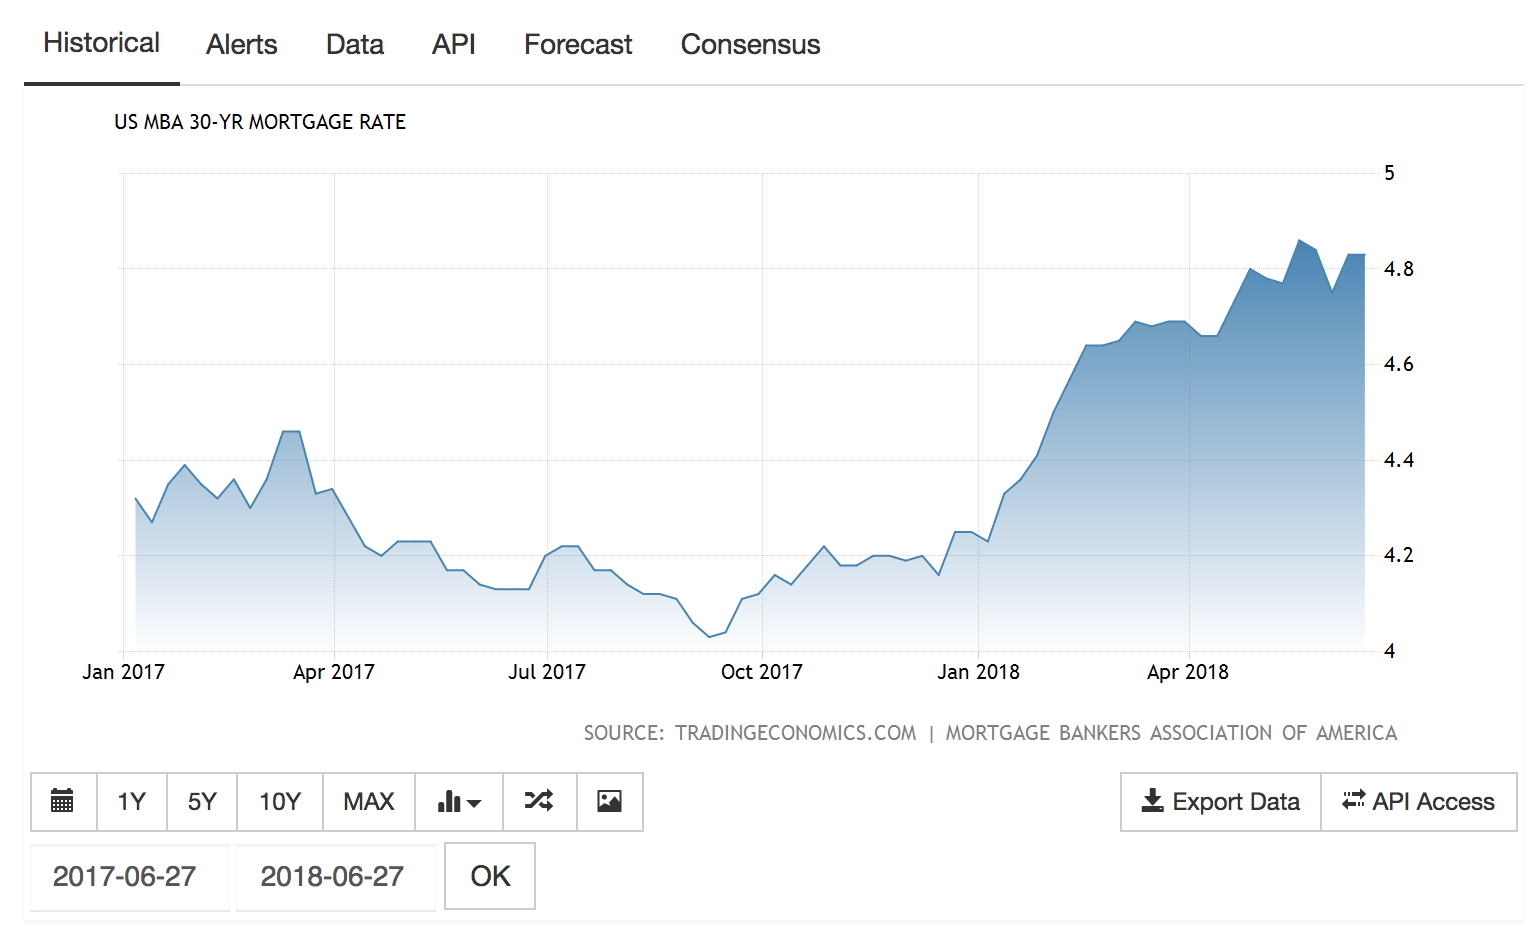The width and height of the screenshot is (1538, 926).
Task: Select the 1Y time range
Action: pos(132,801)
